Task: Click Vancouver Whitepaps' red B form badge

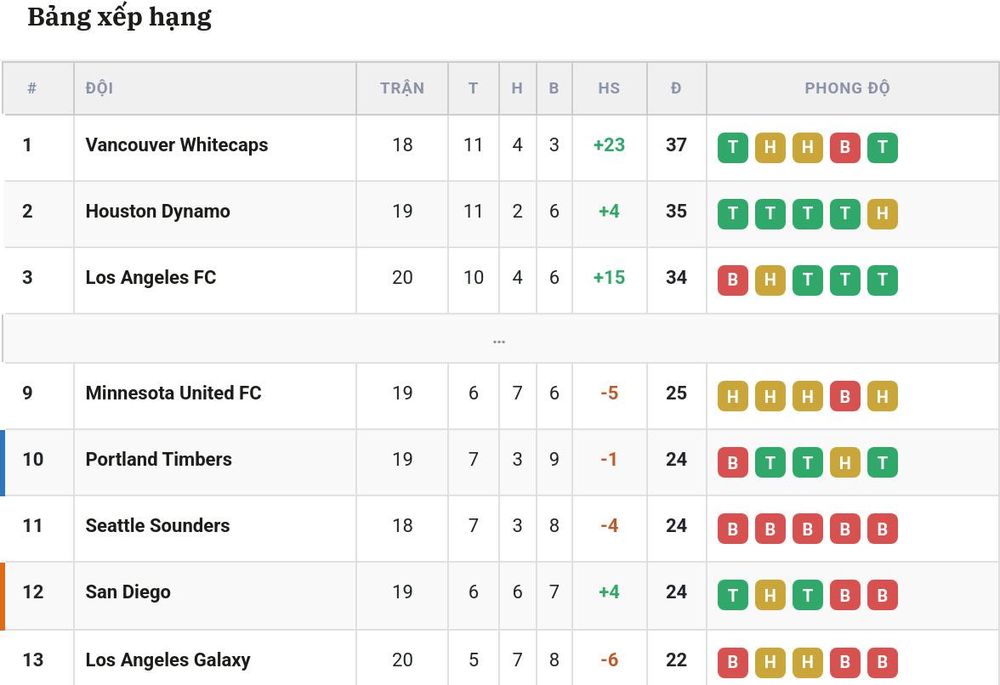Action: 845,147
